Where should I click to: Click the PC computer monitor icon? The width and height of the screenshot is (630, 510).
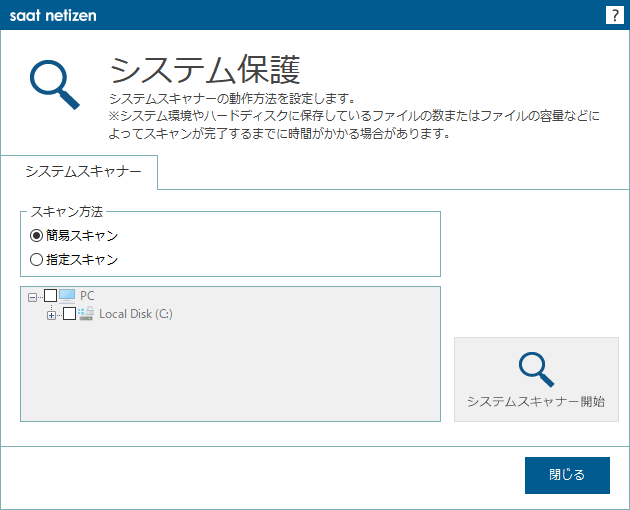(67, 296)
